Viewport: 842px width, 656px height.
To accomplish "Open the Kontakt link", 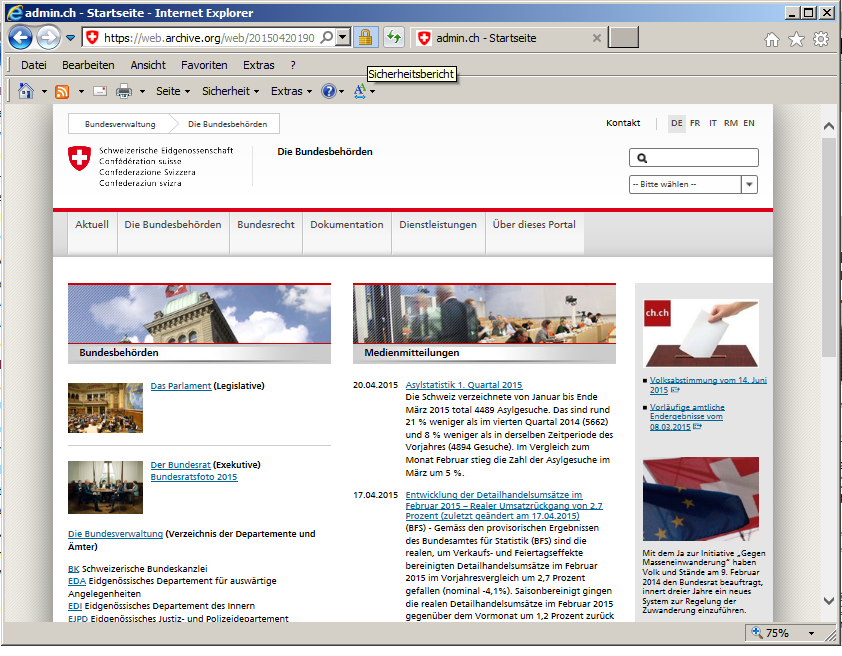I will click(623, 123).
